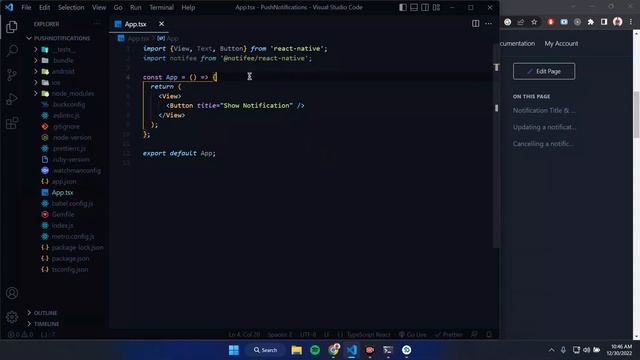The width and height of the screenshot is (640, 360).
Task: Expand the .bundle folder
Action: click(x=36, y=60)
